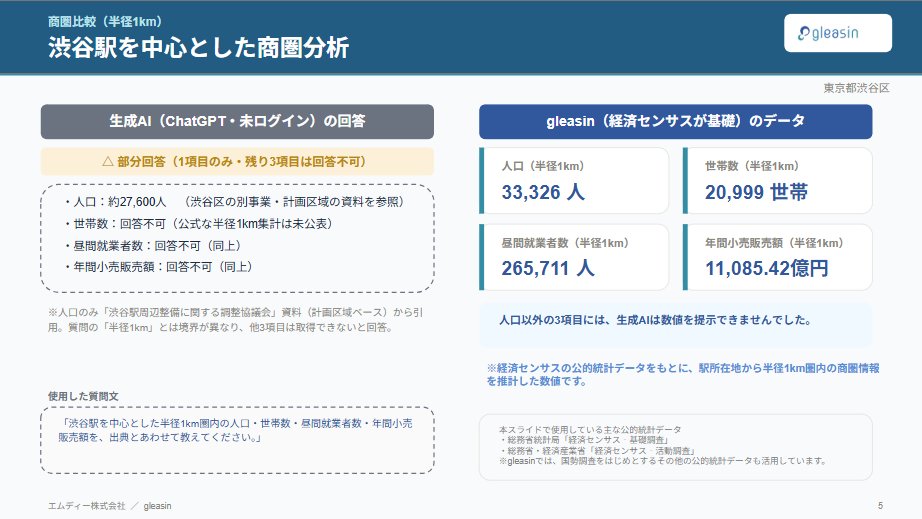The width and height of the screenshot is (922, 519).
Task: Click the footer text エムディー株式会社 ／ gleasin
Action: click(x=110, y=506)
